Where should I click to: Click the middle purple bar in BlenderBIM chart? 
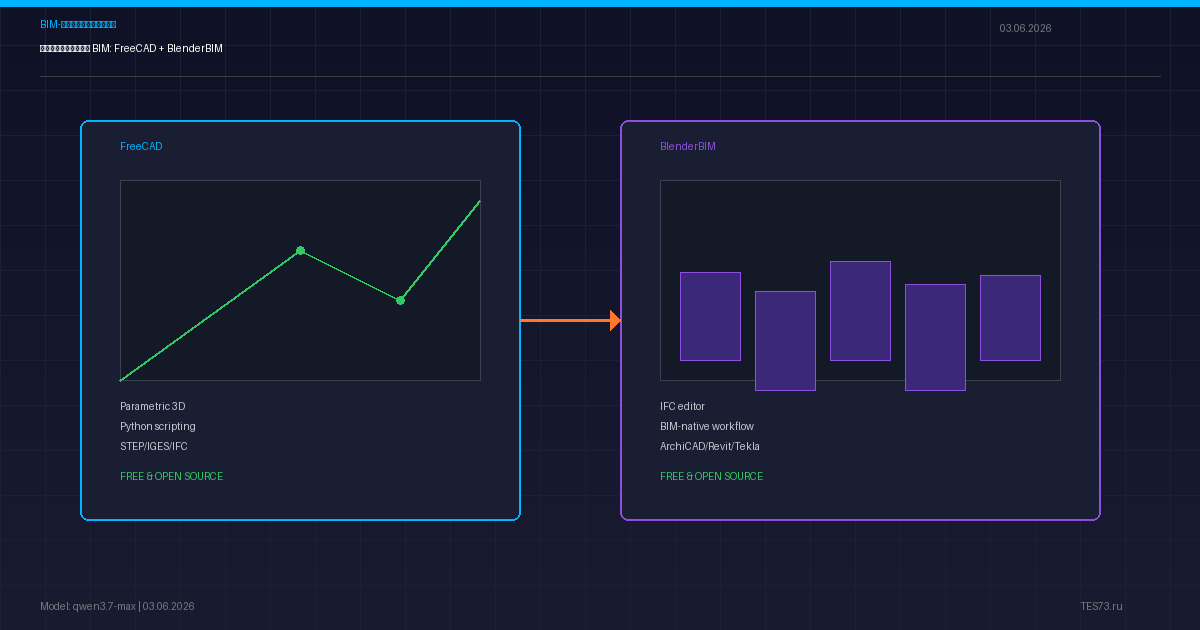pyautogui.click(x=860, y=311)
